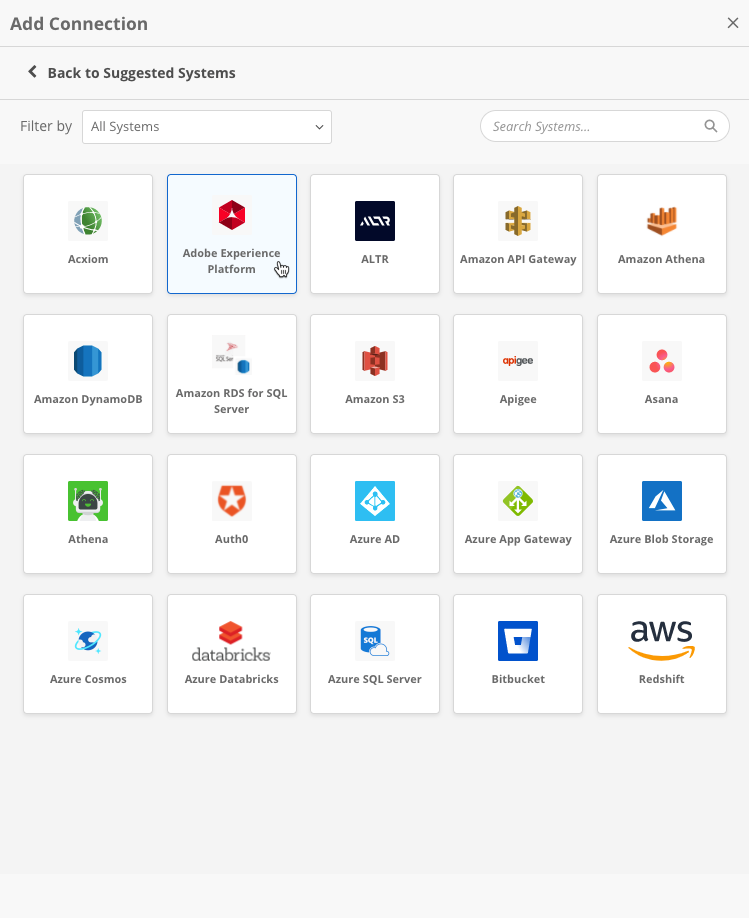The image size is (749, 918).
Task: Select the Azure Databricks tile
Action: 232,654
